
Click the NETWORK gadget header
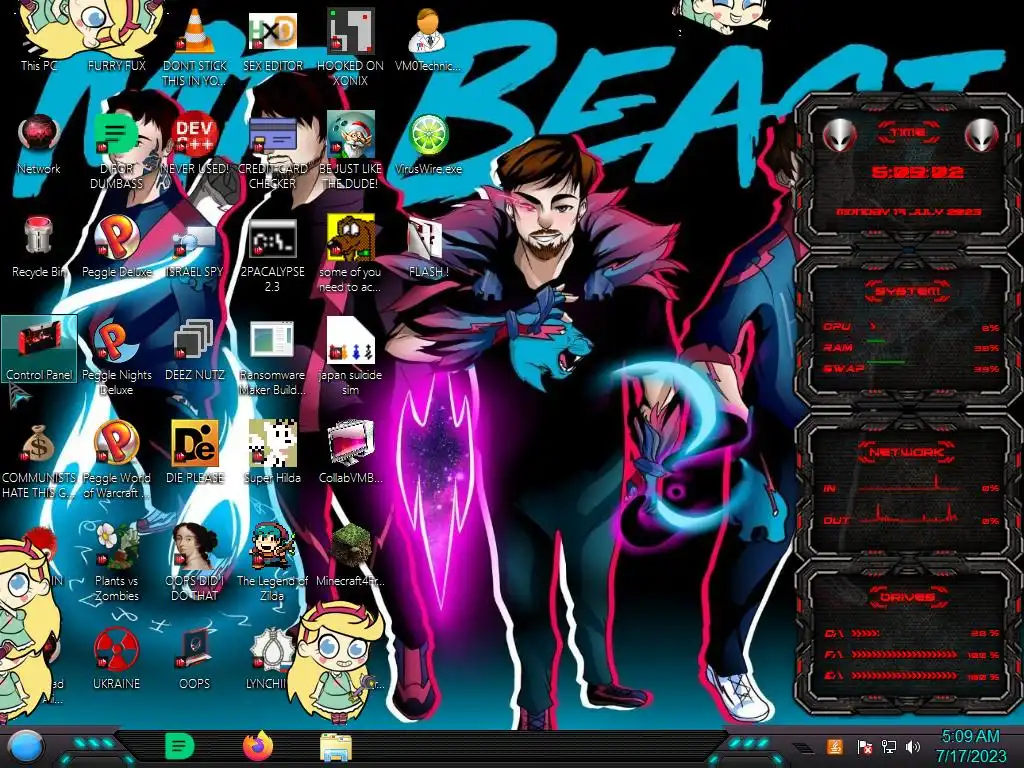[x=906, y=452]
